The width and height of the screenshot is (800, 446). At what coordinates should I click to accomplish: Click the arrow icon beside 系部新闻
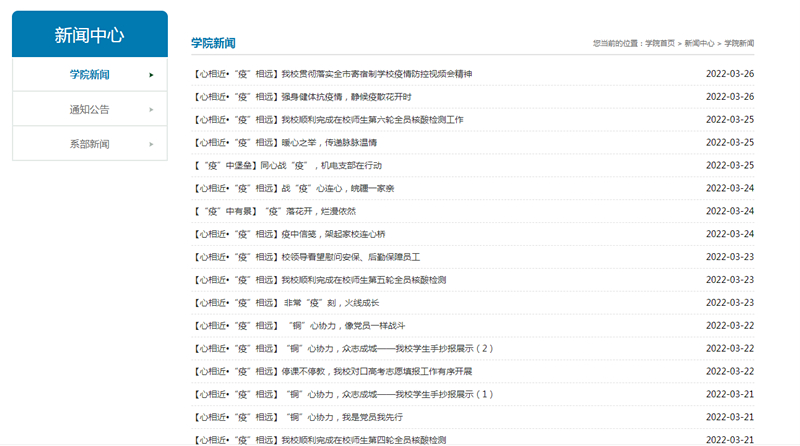[x=151, y=144]
